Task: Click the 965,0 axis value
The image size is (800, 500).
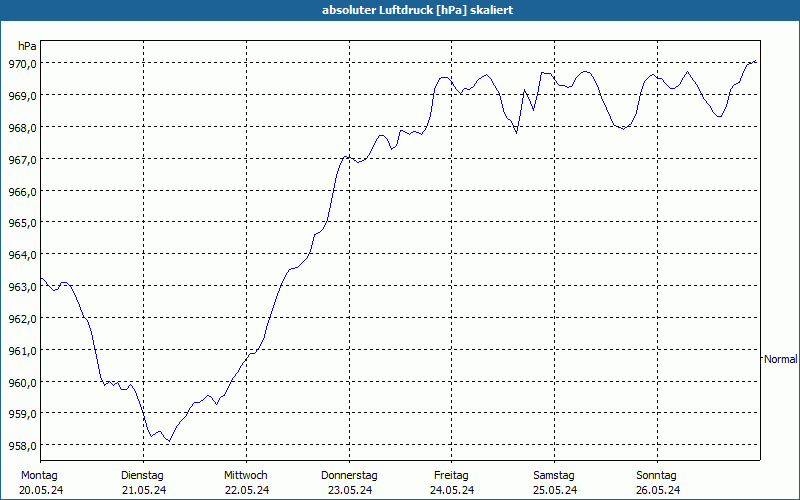Action: 23,223
